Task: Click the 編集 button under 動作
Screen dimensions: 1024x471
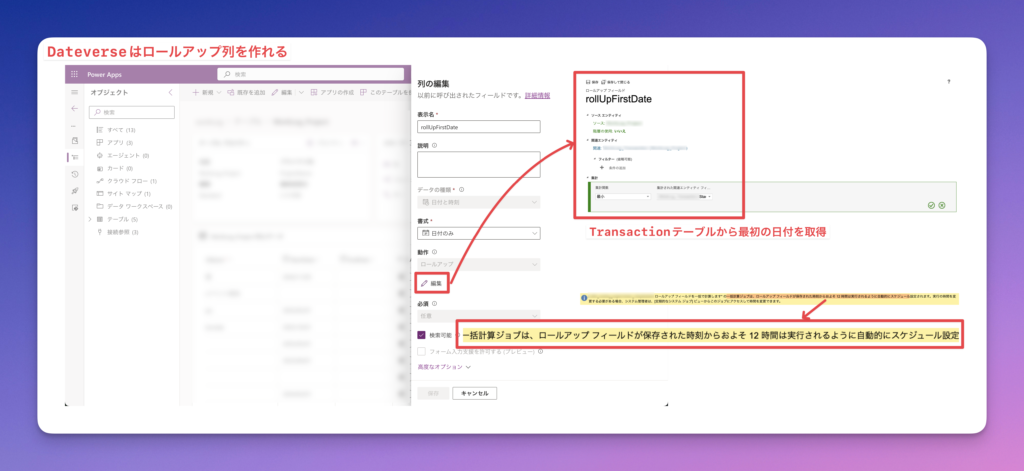Action: pyautogui.click(x=431, y=284)
